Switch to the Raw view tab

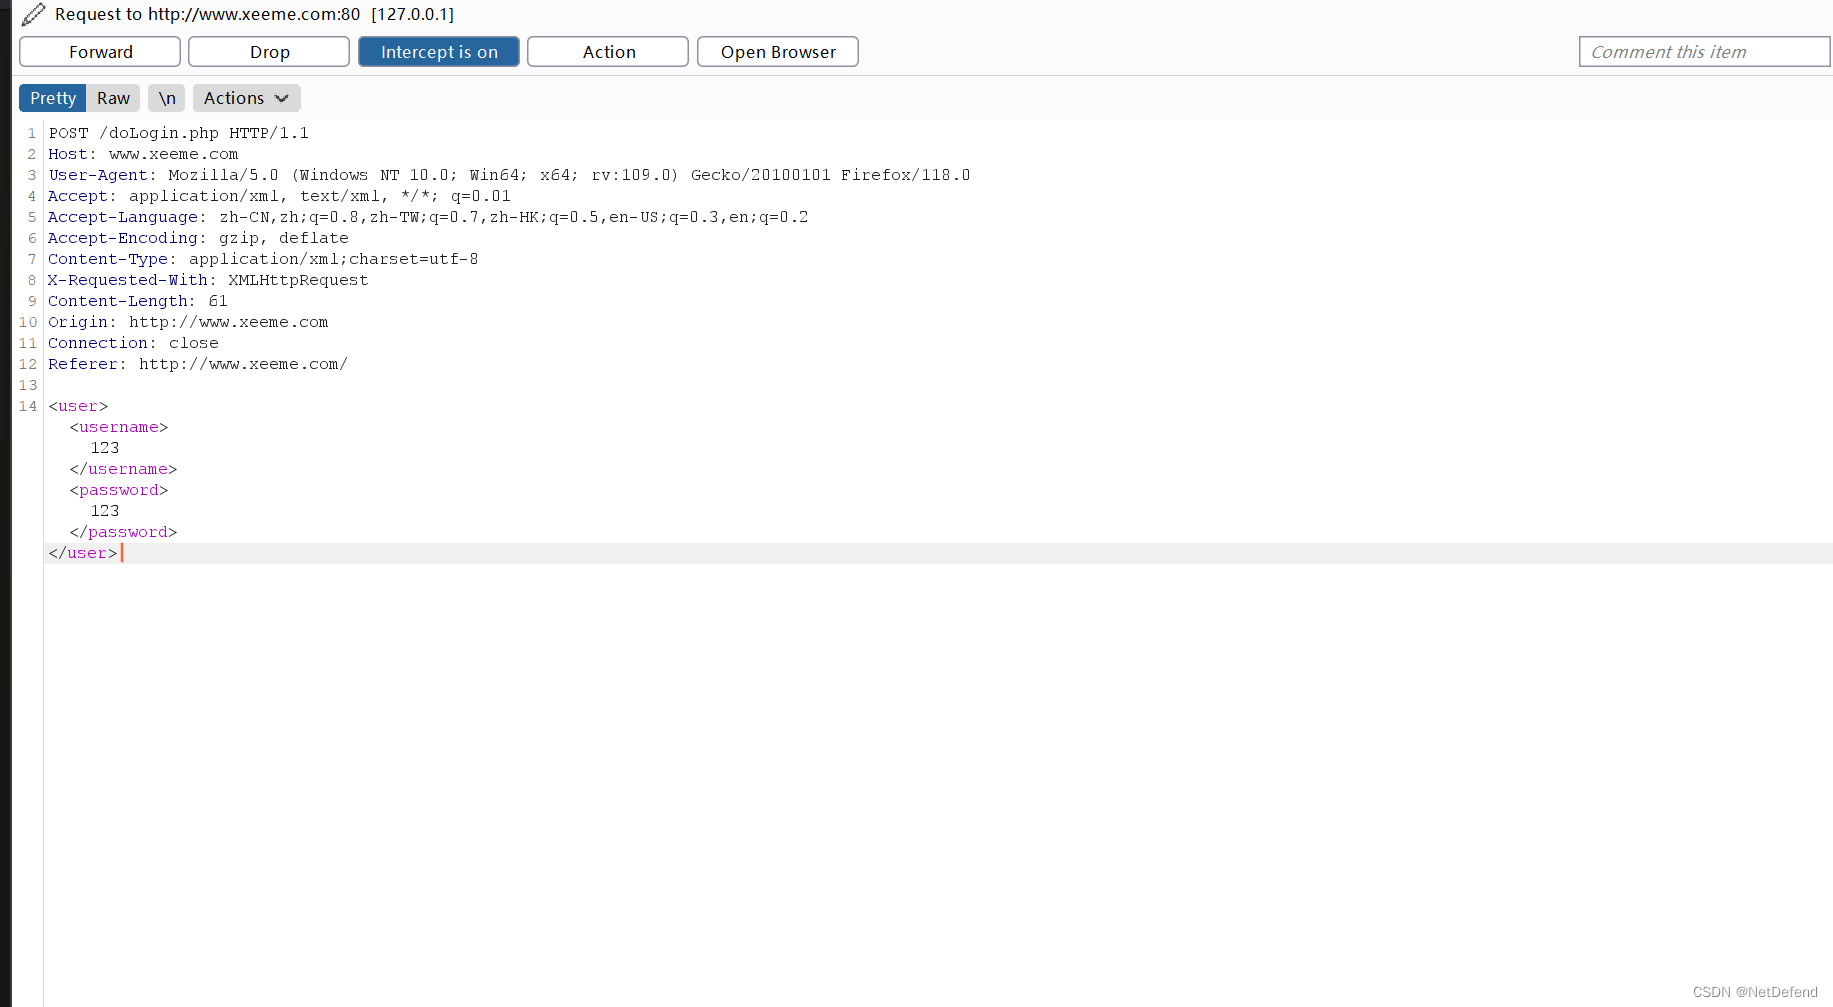pyautogui.click(x=113, y=98)
